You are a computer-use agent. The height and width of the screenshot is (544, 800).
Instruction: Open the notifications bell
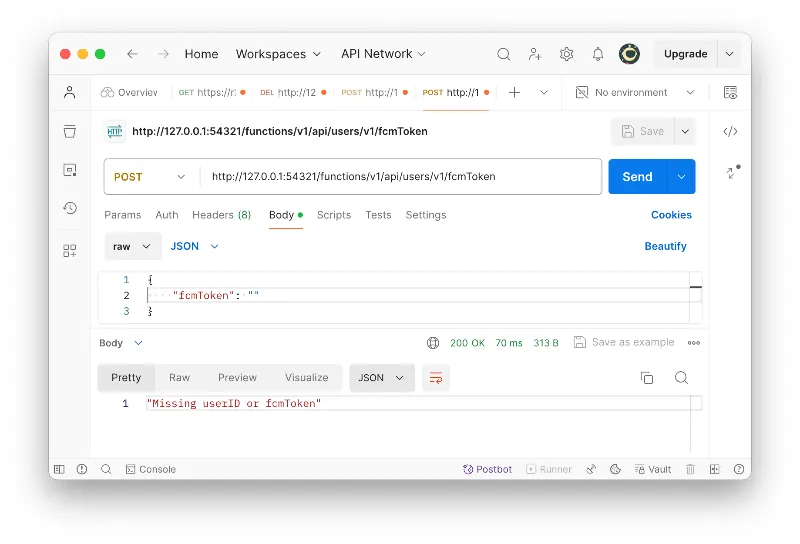tap(598, 54)
